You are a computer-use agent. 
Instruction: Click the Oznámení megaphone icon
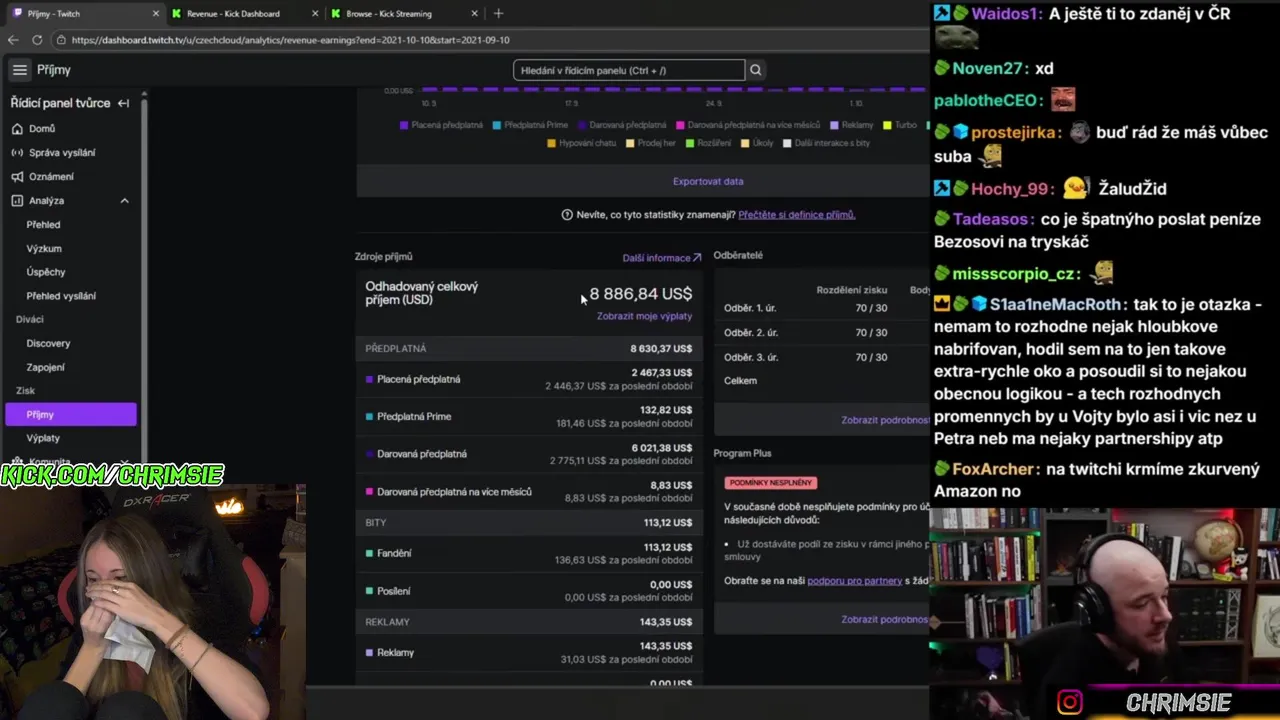17,177
